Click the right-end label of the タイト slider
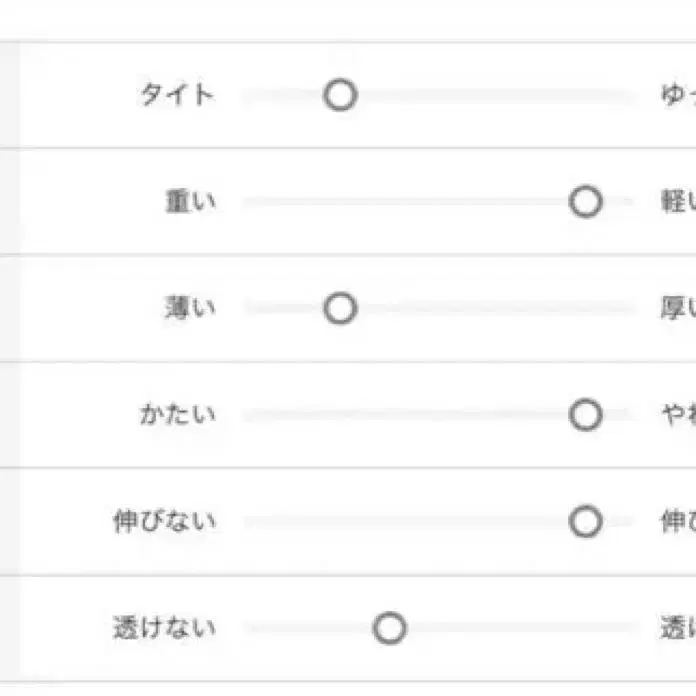This screenshot has width=696, height=696. pos(677,96)
